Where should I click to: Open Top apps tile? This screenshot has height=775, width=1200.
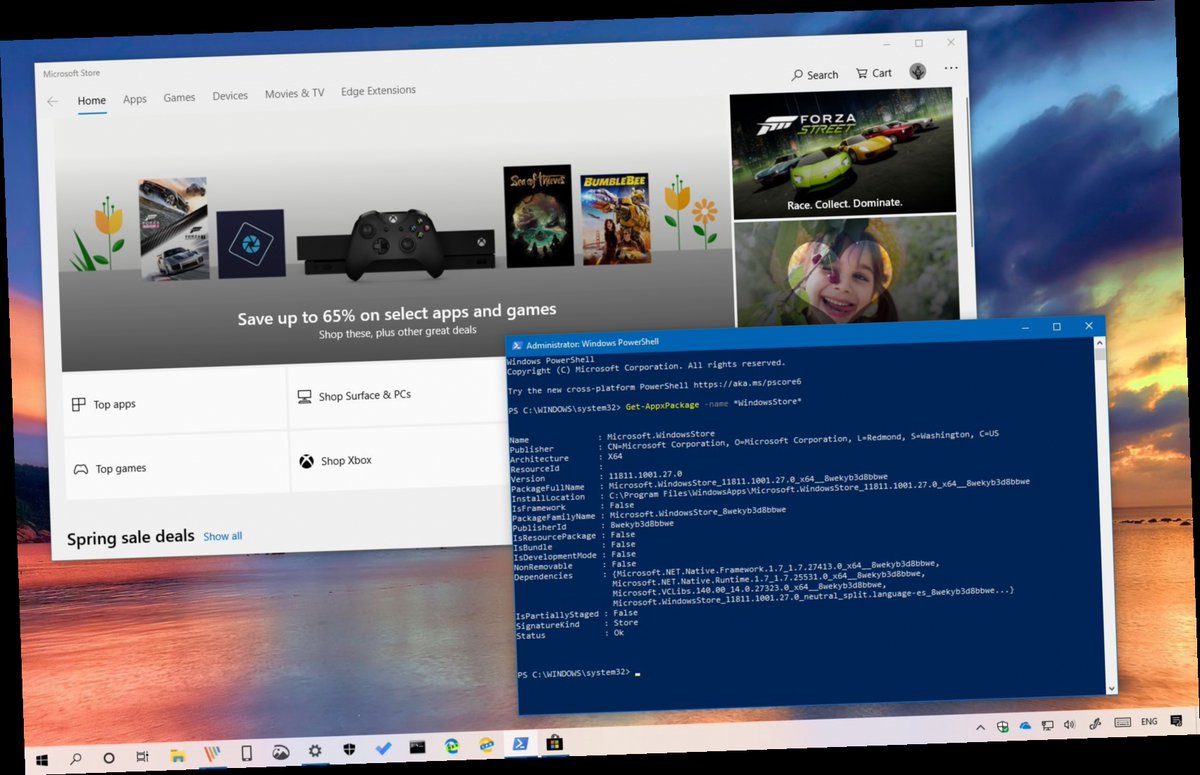click(175, 403)
